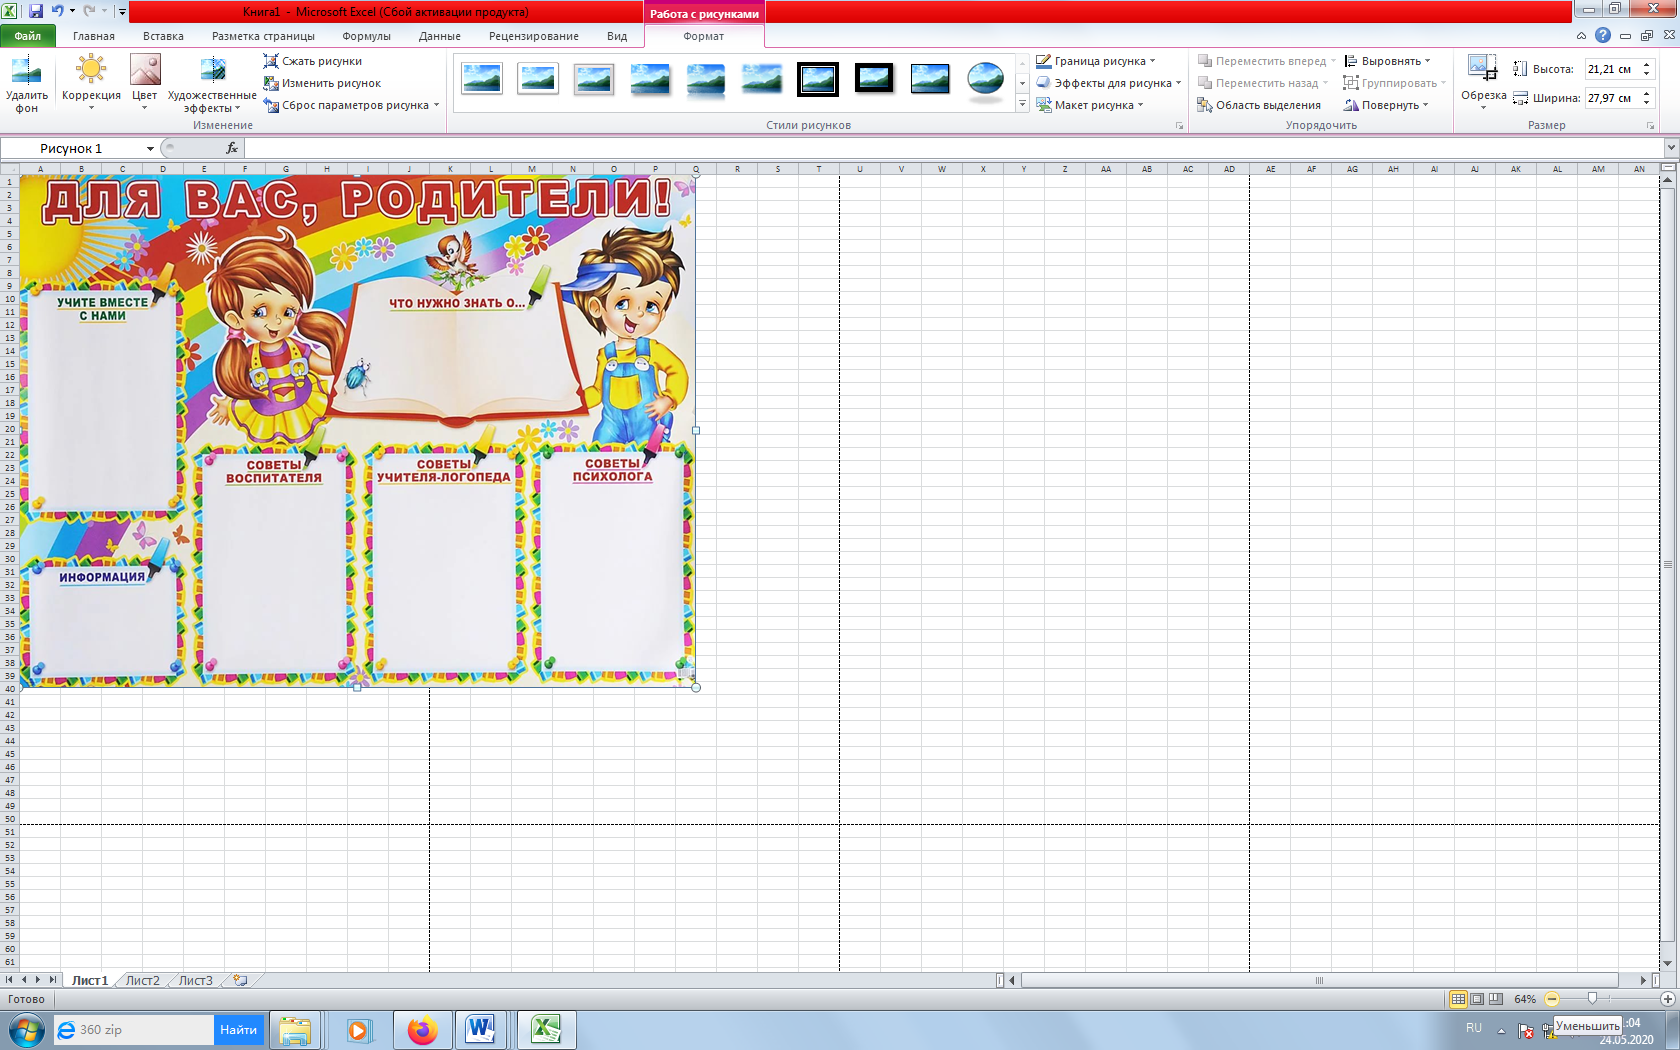Viewport: 1680px width, 1050px height.
Task: Select the Лист2 sheet tab
Action: coord(142,980)
